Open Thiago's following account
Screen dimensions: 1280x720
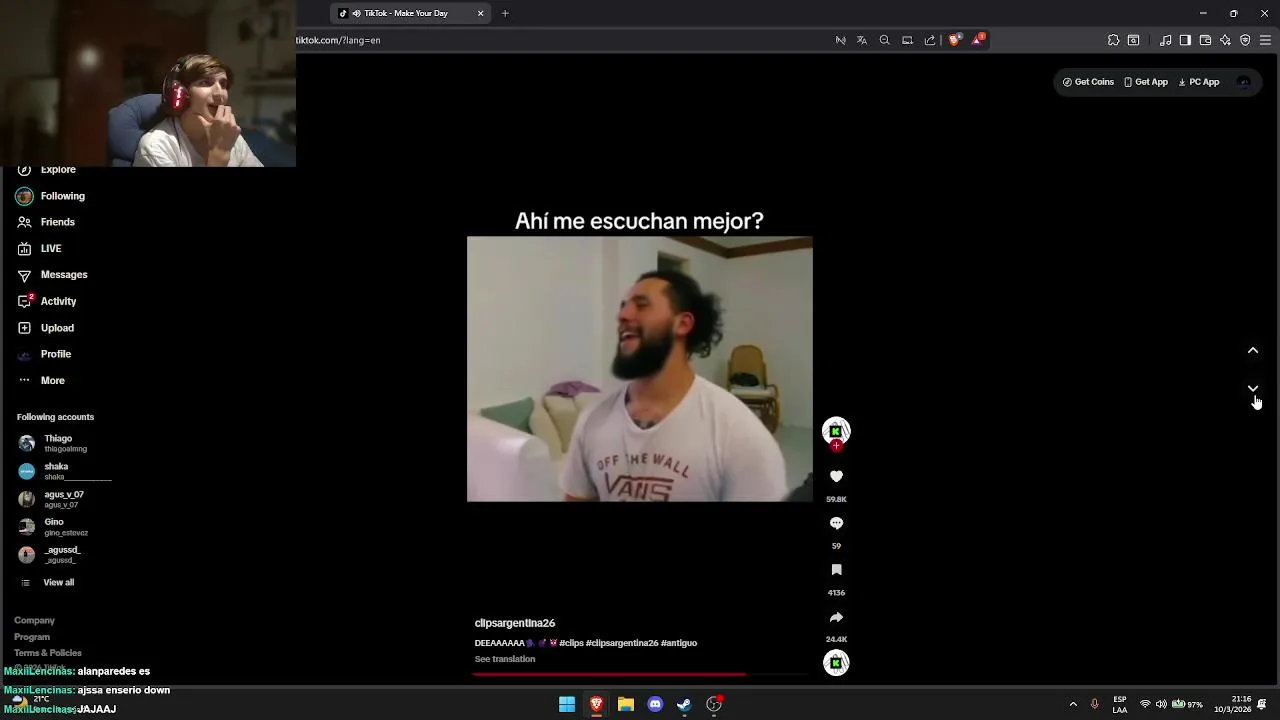point(52,443)
